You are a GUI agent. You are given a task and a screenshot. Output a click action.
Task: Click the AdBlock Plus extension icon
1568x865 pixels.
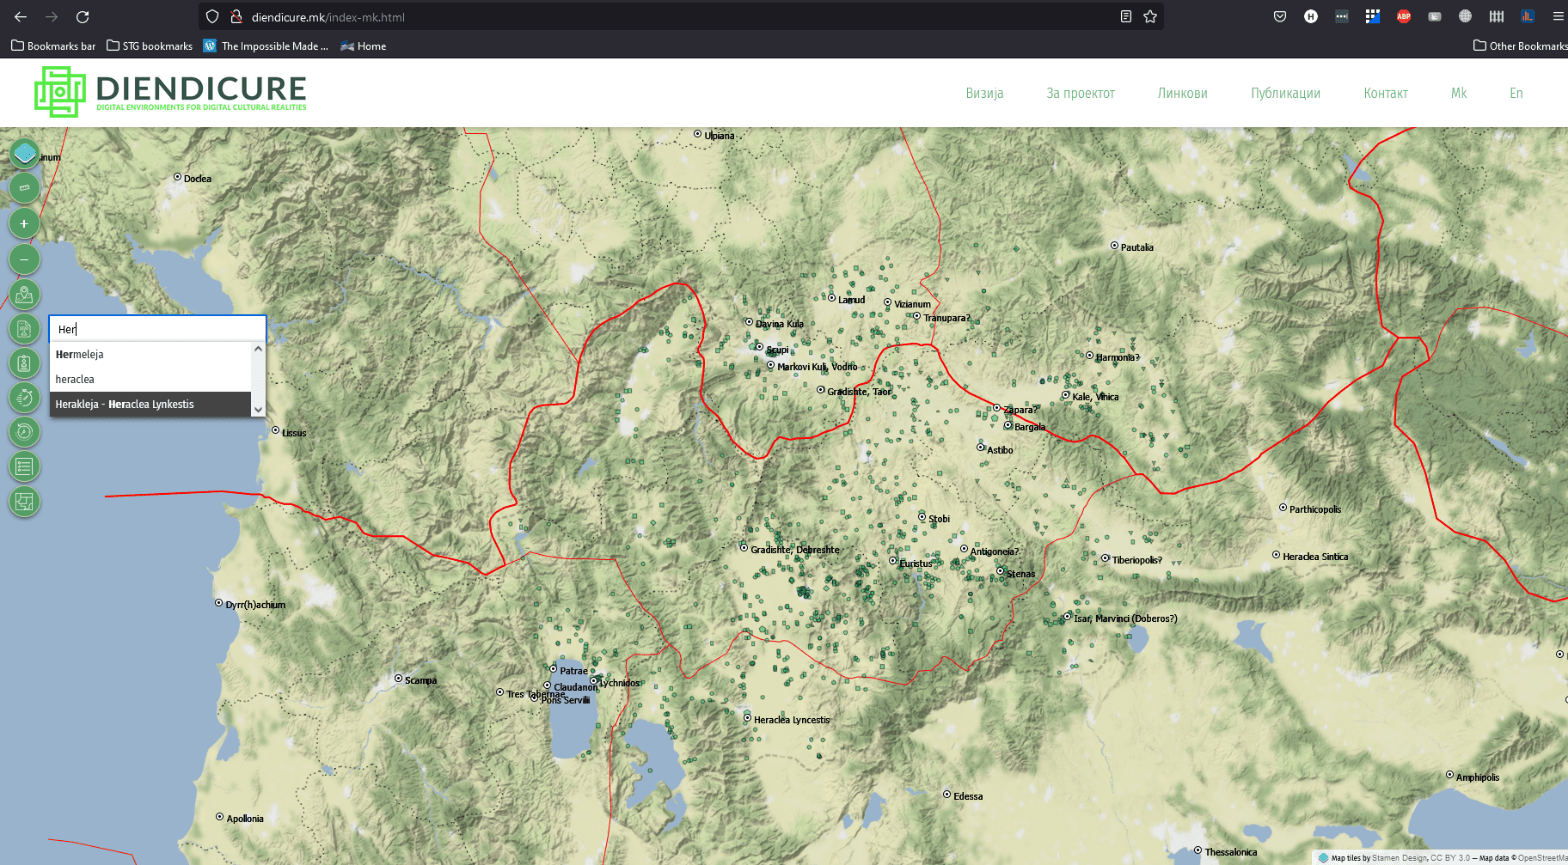tap(1403, 16)
